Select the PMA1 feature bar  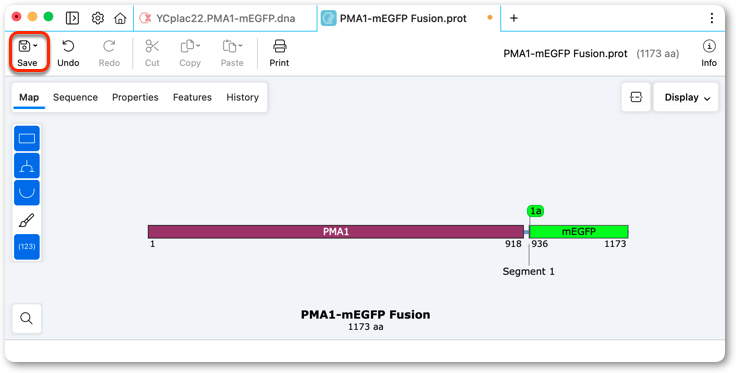tap(336, 231)
